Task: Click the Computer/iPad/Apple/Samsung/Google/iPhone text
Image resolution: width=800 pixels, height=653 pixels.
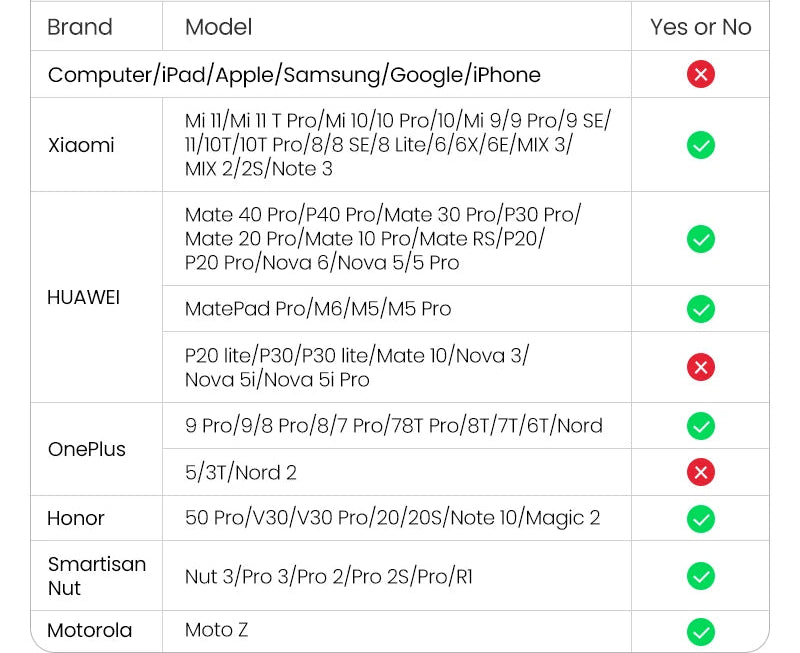Action: point(294,75)
